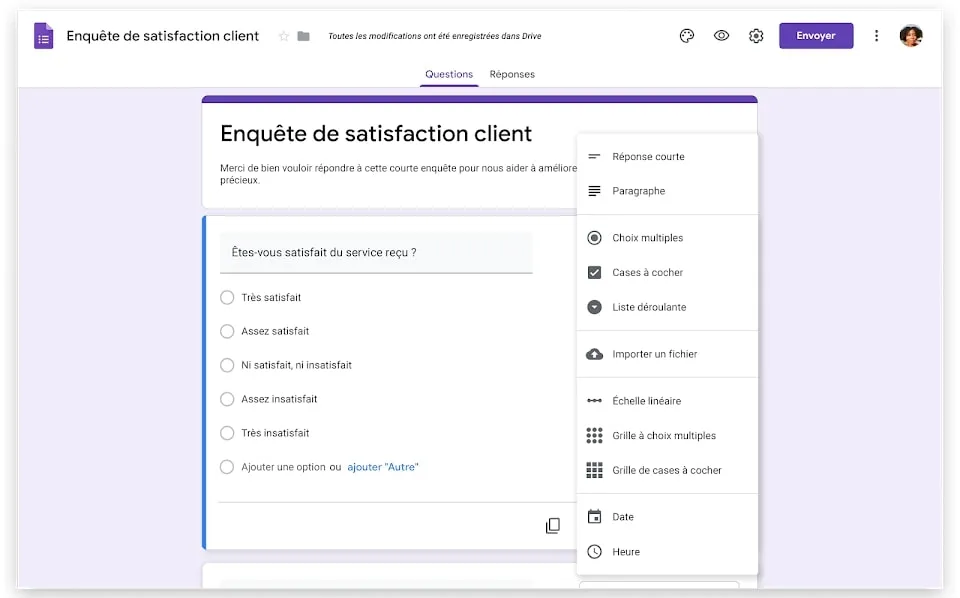Edit the form heading Enquête de satisfaction client
This screenshot has height=598, width=960.
376,133
